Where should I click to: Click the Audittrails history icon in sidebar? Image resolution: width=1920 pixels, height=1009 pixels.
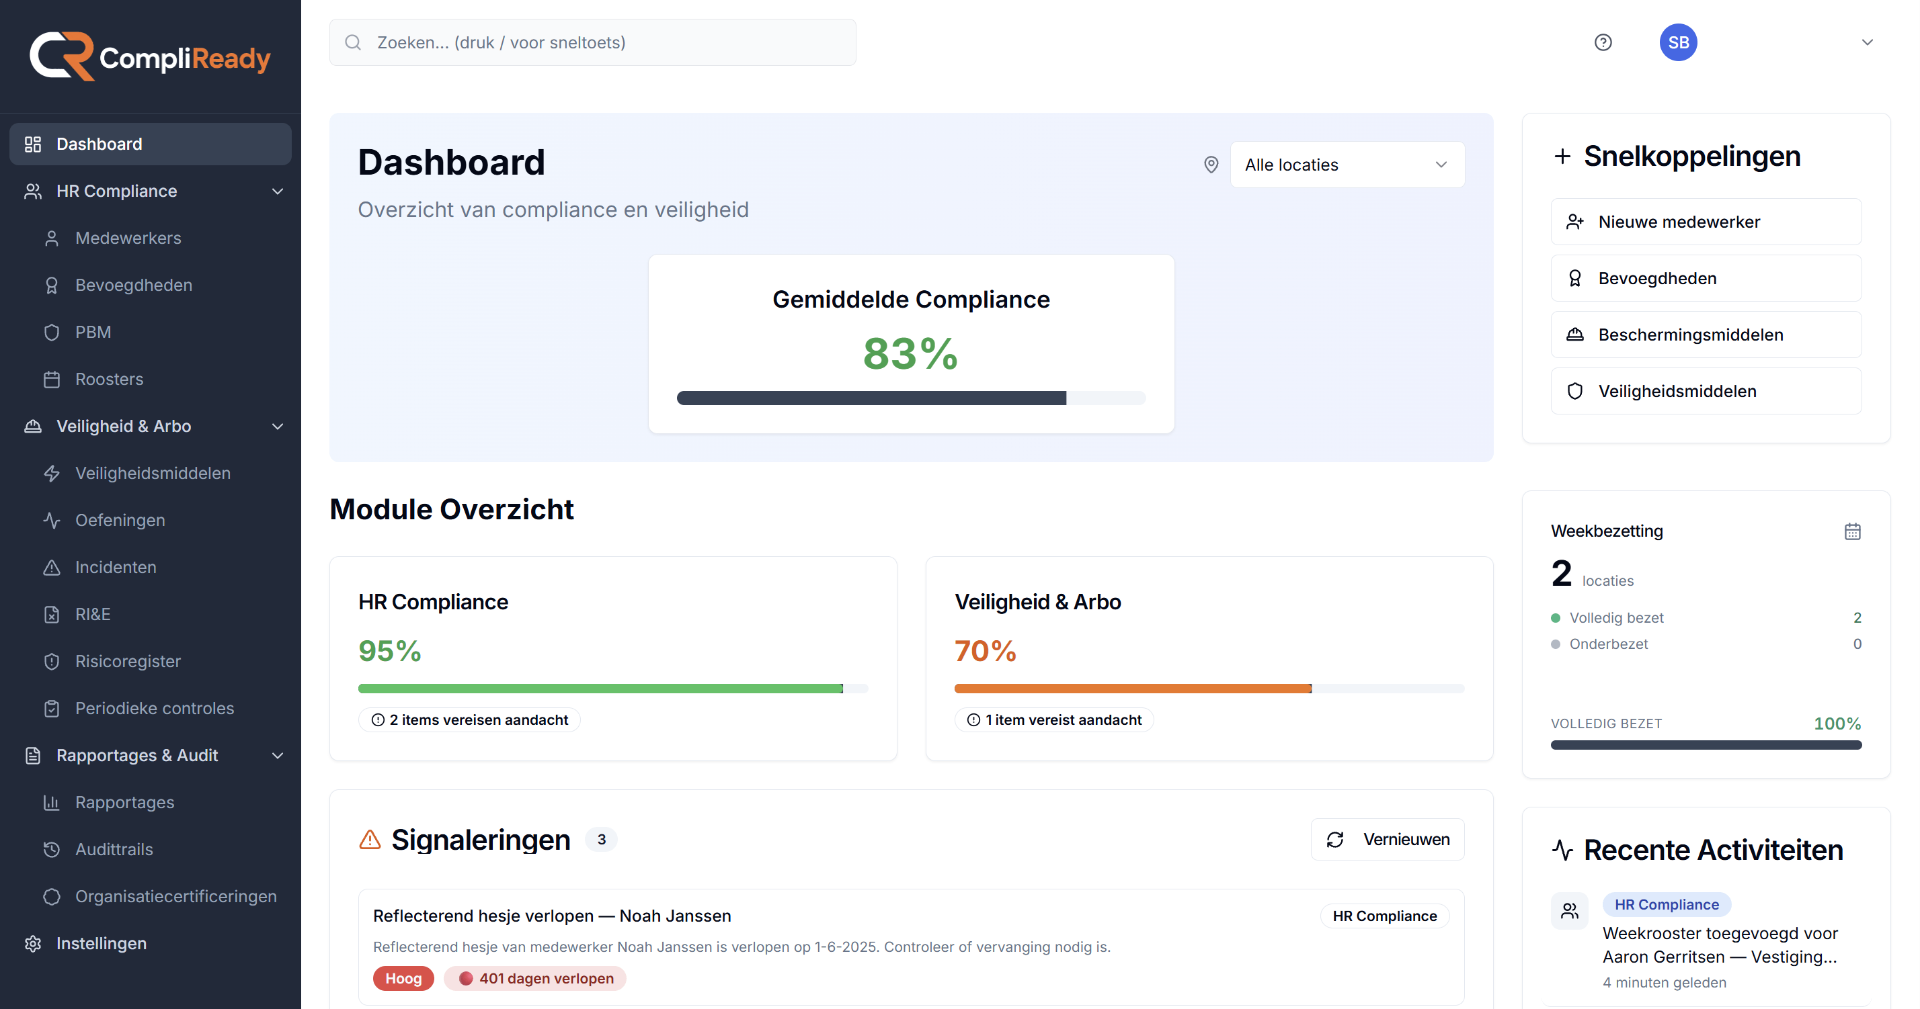click(x=52, y=849)
